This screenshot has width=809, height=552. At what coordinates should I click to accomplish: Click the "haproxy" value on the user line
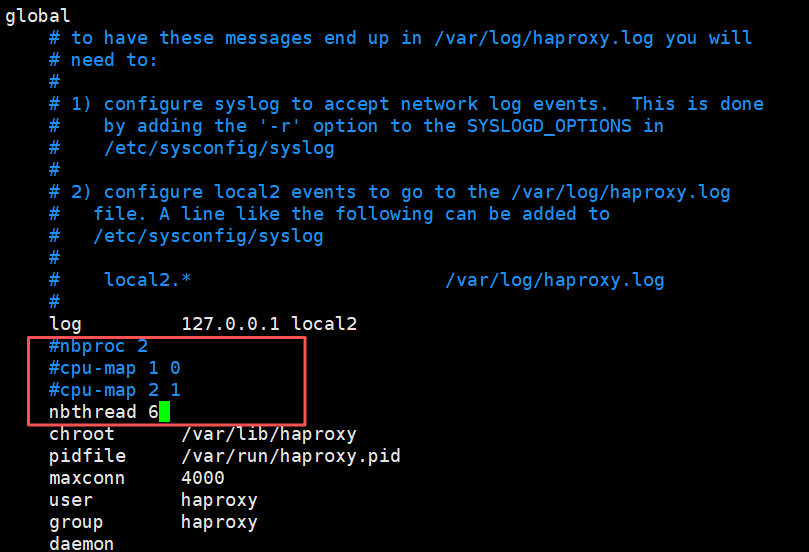coord(219,500)
